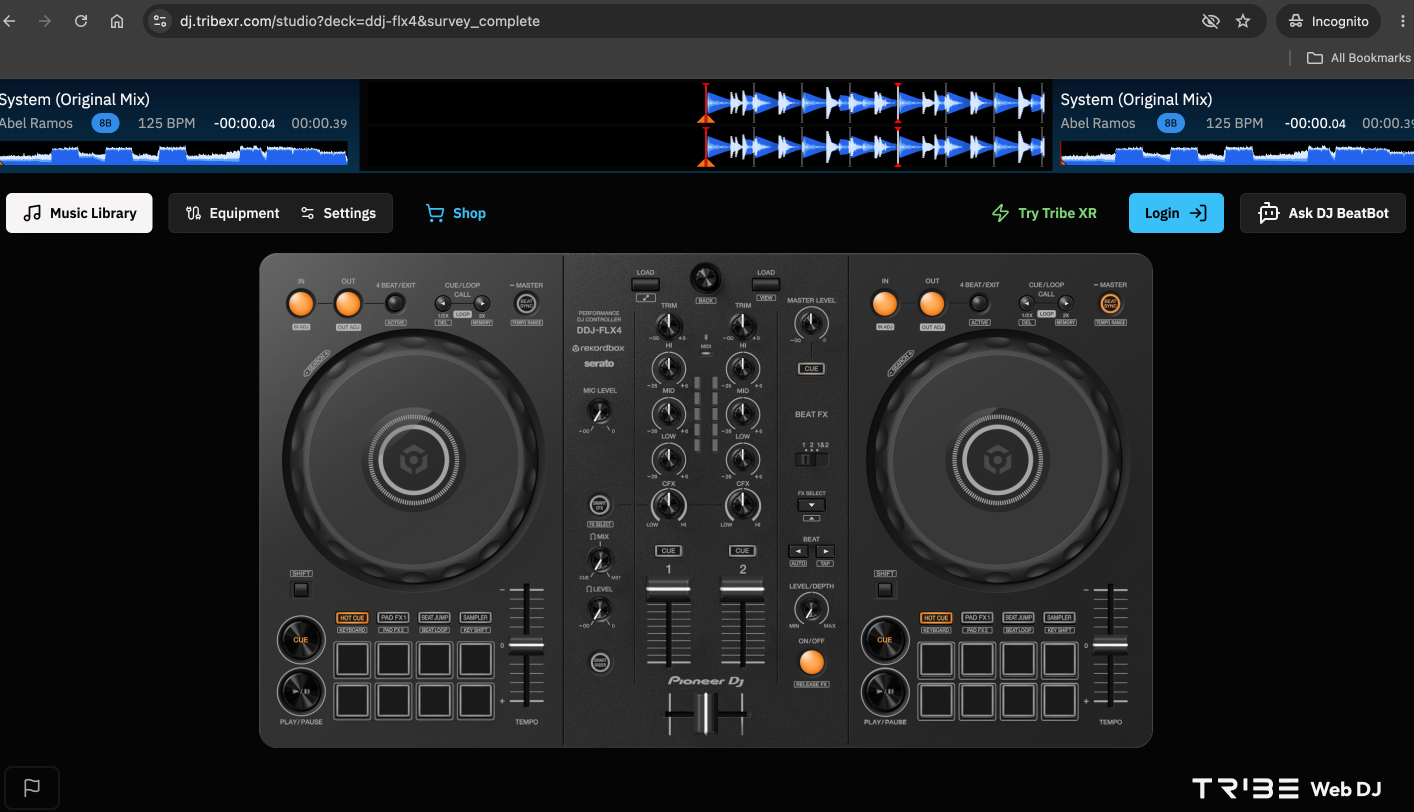Viewport: 1414px width, 812px height.
Task: Click the headphones MIX knob
Action: pos(600,561)
